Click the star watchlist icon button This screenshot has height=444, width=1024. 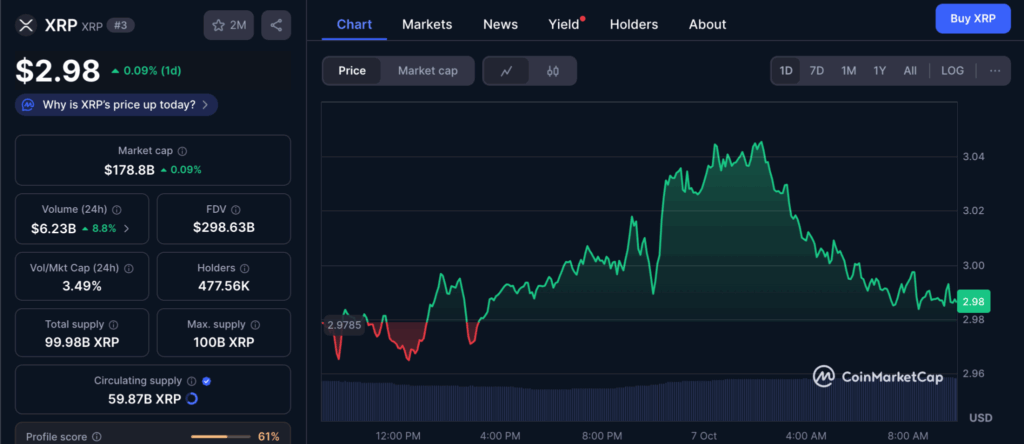pos(229,25)
